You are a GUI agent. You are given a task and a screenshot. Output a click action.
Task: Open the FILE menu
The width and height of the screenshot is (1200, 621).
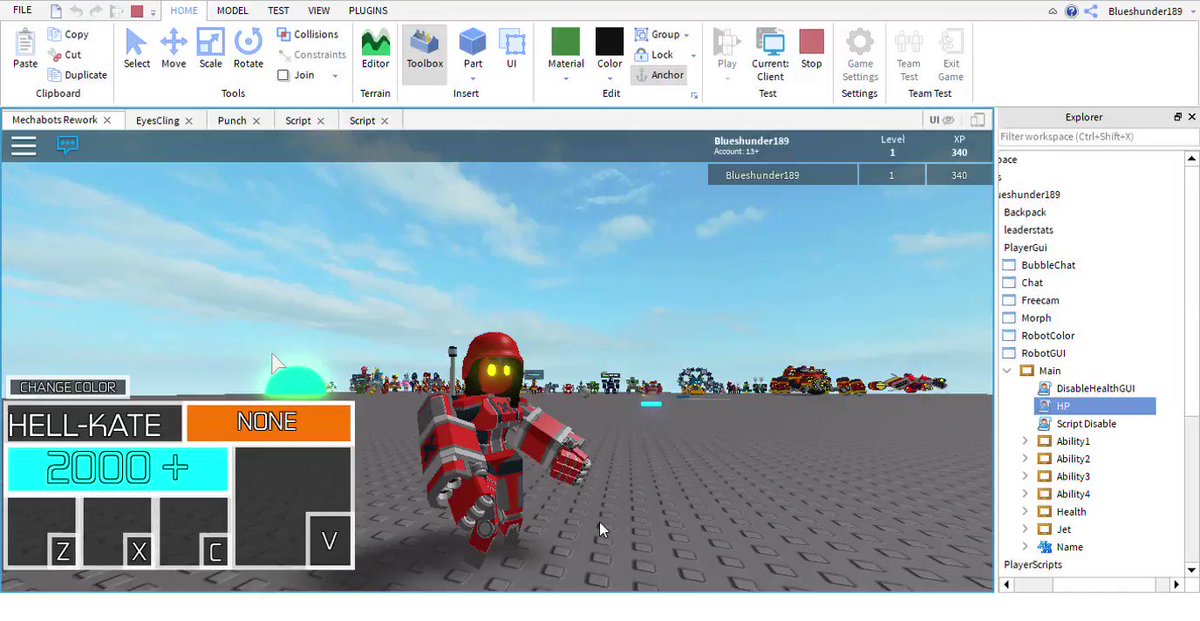pyautogui.click(x=22, y=10)
